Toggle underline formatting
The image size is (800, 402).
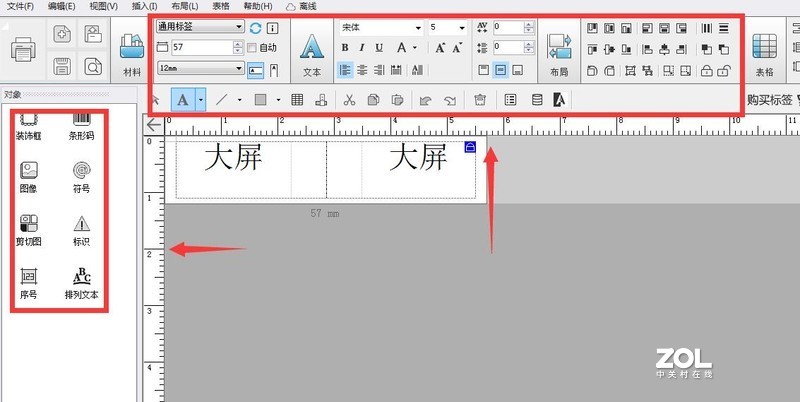[379, 48]
